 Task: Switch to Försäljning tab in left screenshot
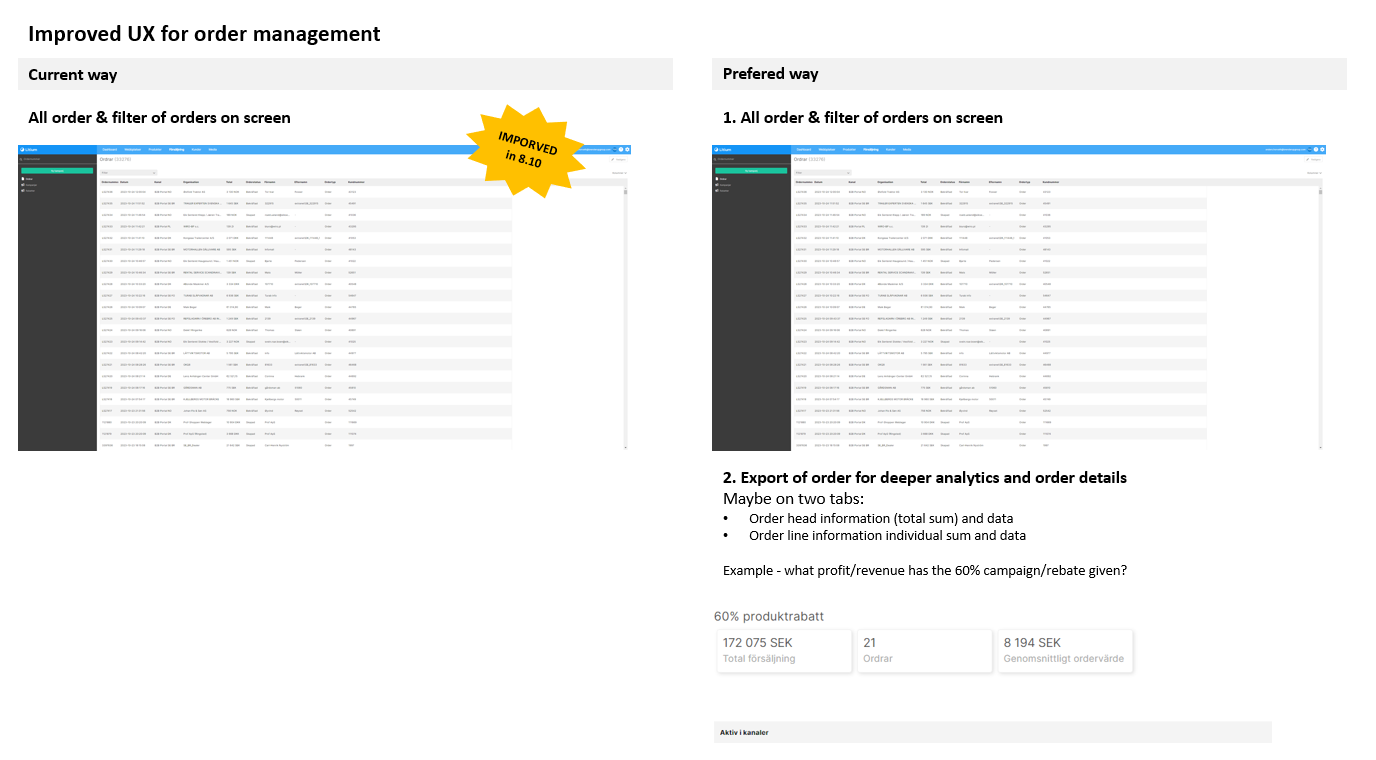click(176, 149)
